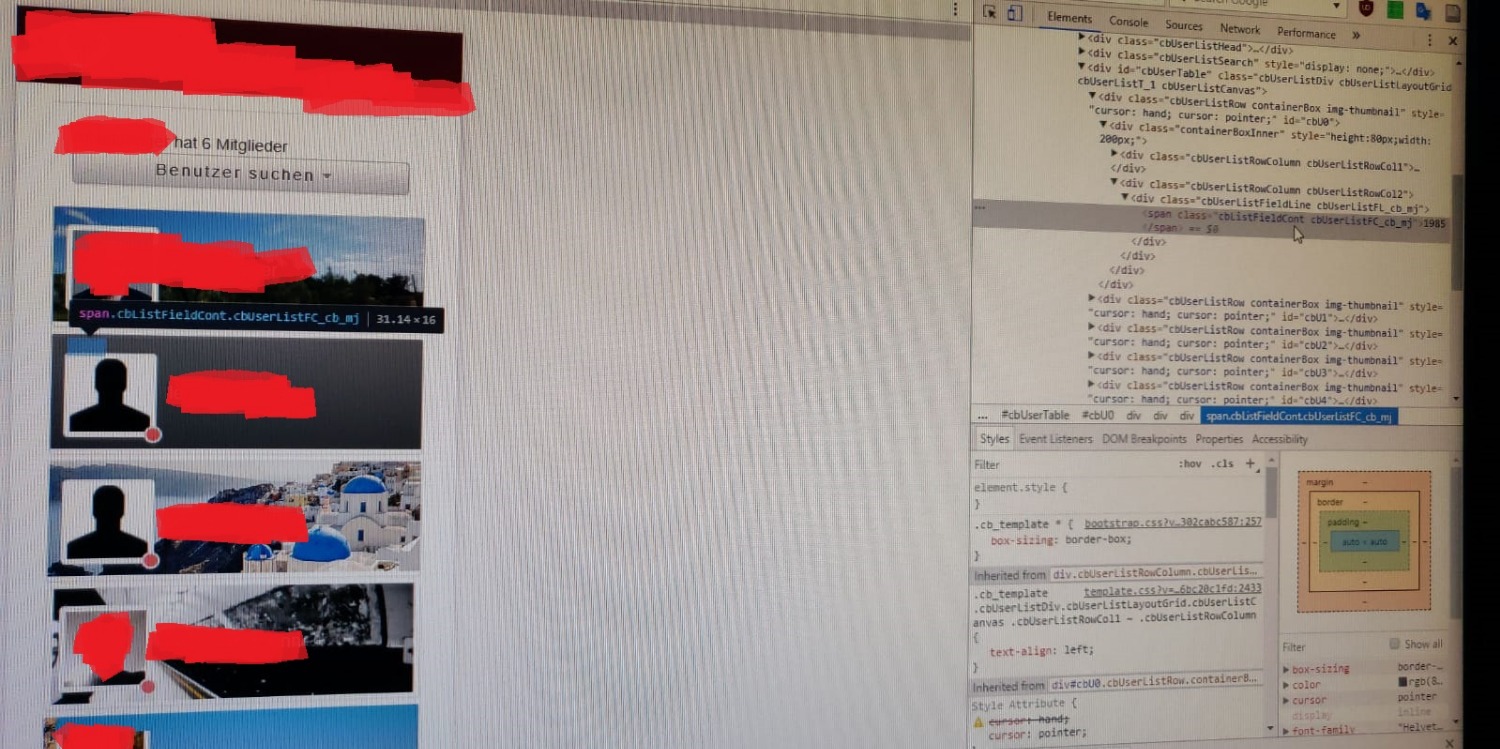Open the Benutzer suchen dropdown
This screenshot has width=1500, height=749.
coord(241,174)
